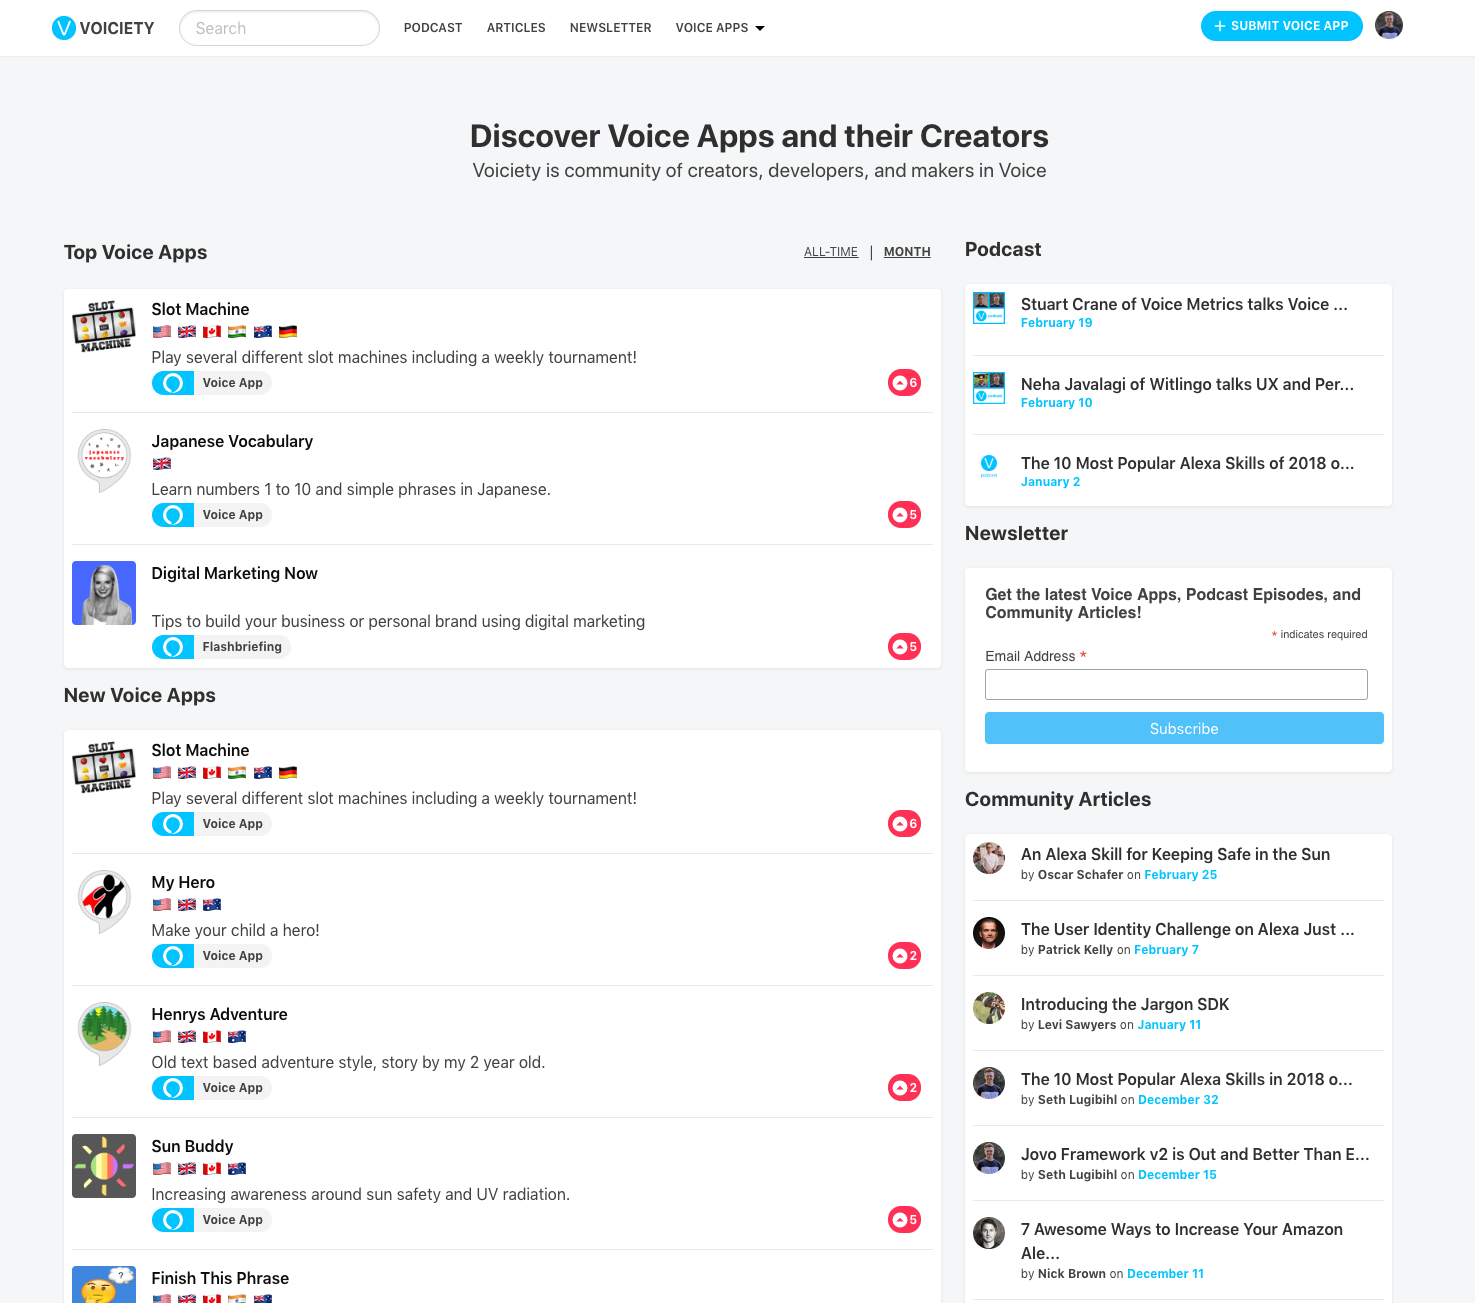The width and height of the screenshot is (1475, 1303).
Task: Open the article dated December 32
Action: (1186, 1079)
